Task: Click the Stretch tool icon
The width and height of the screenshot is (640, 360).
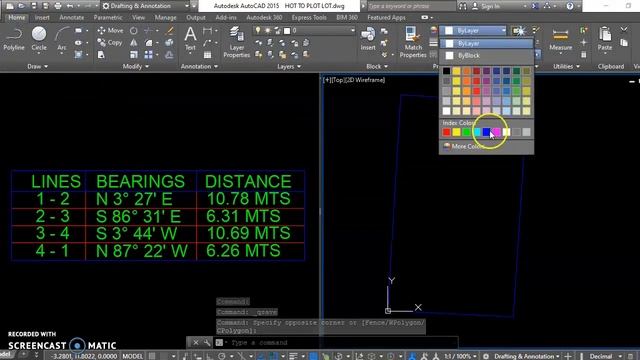Action: click(101, 55)
